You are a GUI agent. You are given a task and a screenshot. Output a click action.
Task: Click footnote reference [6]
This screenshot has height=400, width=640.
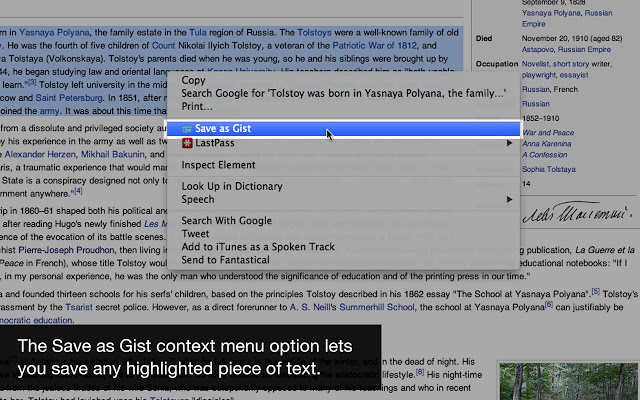tap(549, 304)
